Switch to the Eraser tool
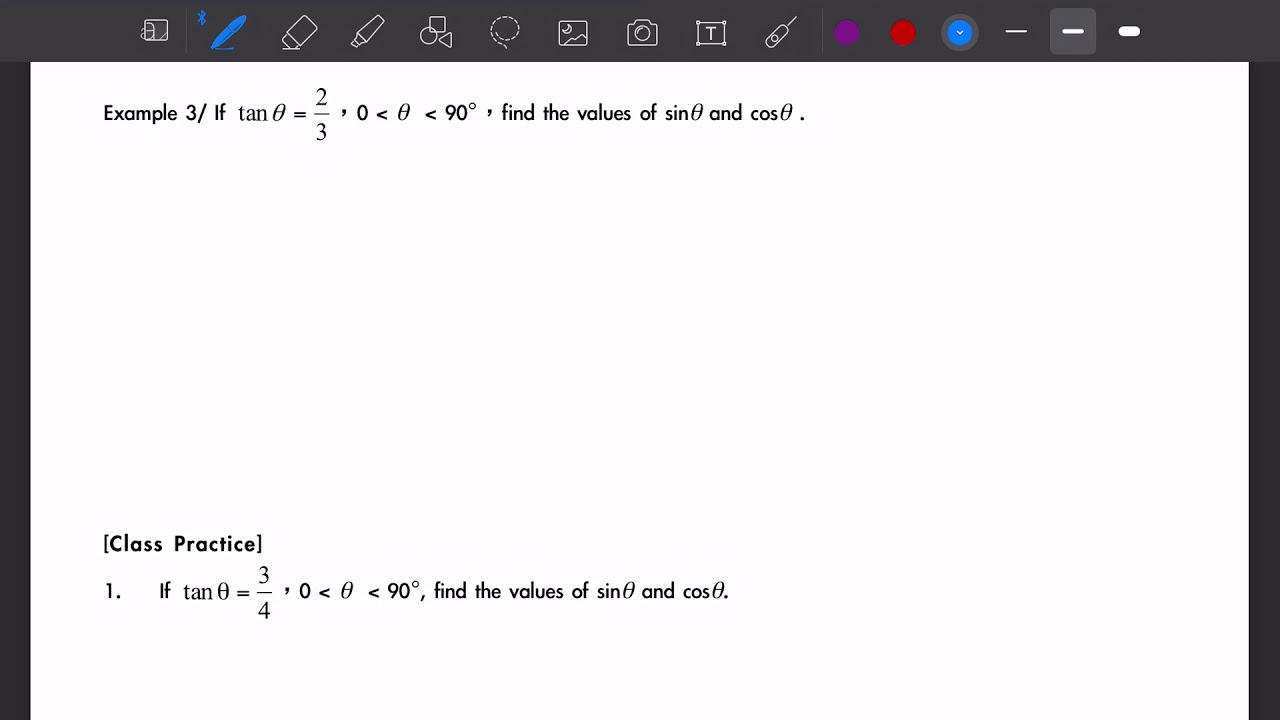This screenshot has height=720, width=1280. [x=299, y=32]
